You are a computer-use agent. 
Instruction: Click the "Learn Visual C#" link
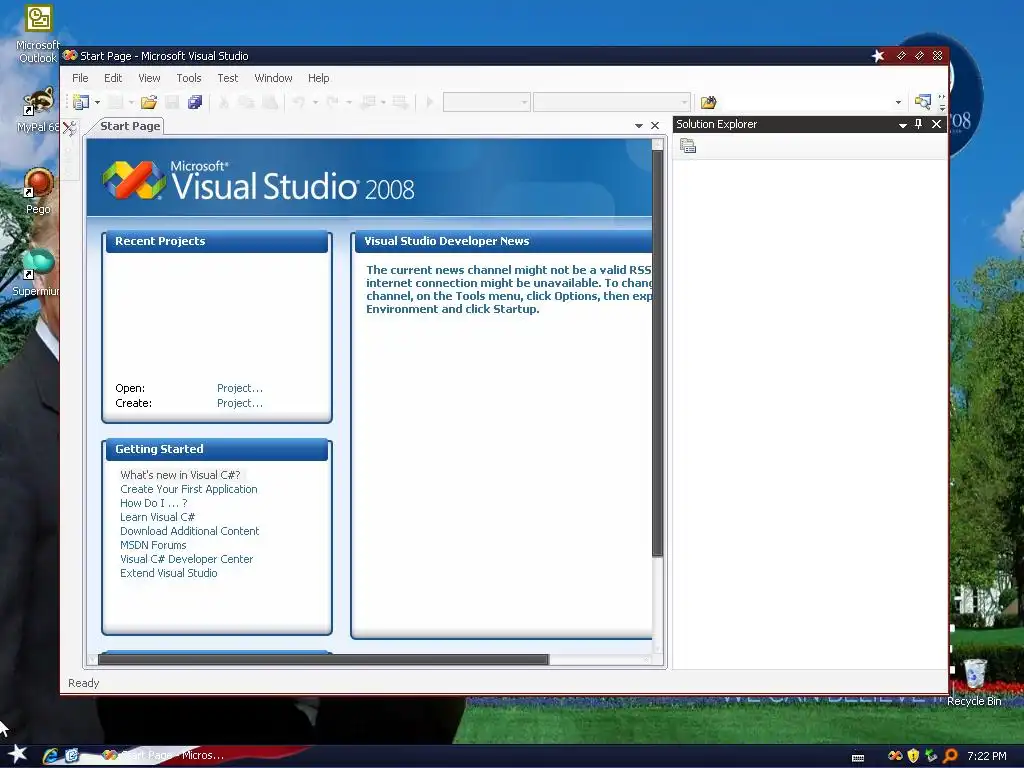point(157,517)
